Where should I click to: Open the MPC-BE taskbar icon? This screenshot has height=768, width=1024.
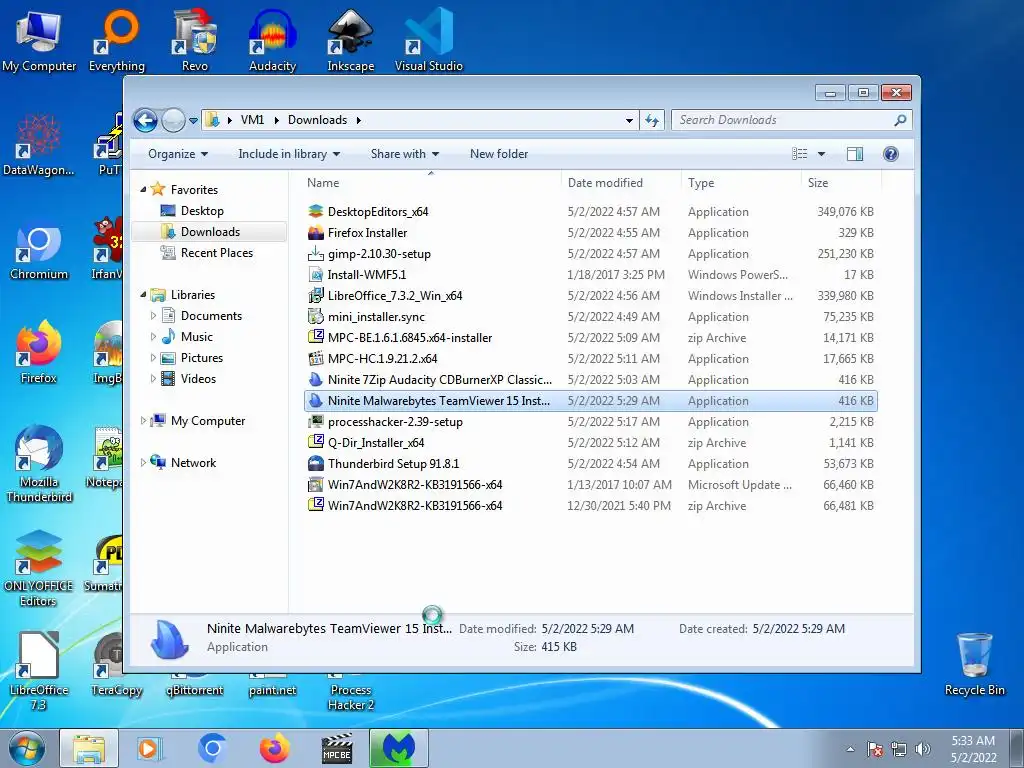(x=337, y=748)
